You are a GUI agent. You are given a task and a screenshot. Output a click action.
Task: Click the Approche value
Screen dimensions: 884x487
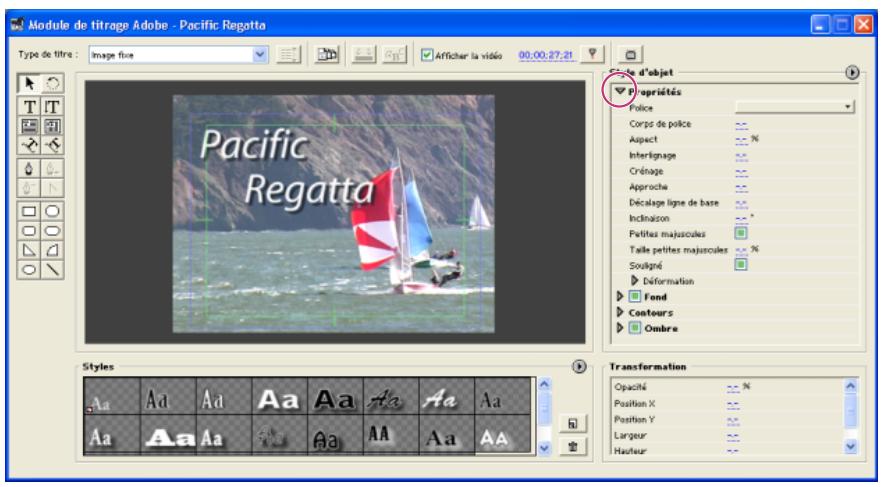[x=741, y=188]
